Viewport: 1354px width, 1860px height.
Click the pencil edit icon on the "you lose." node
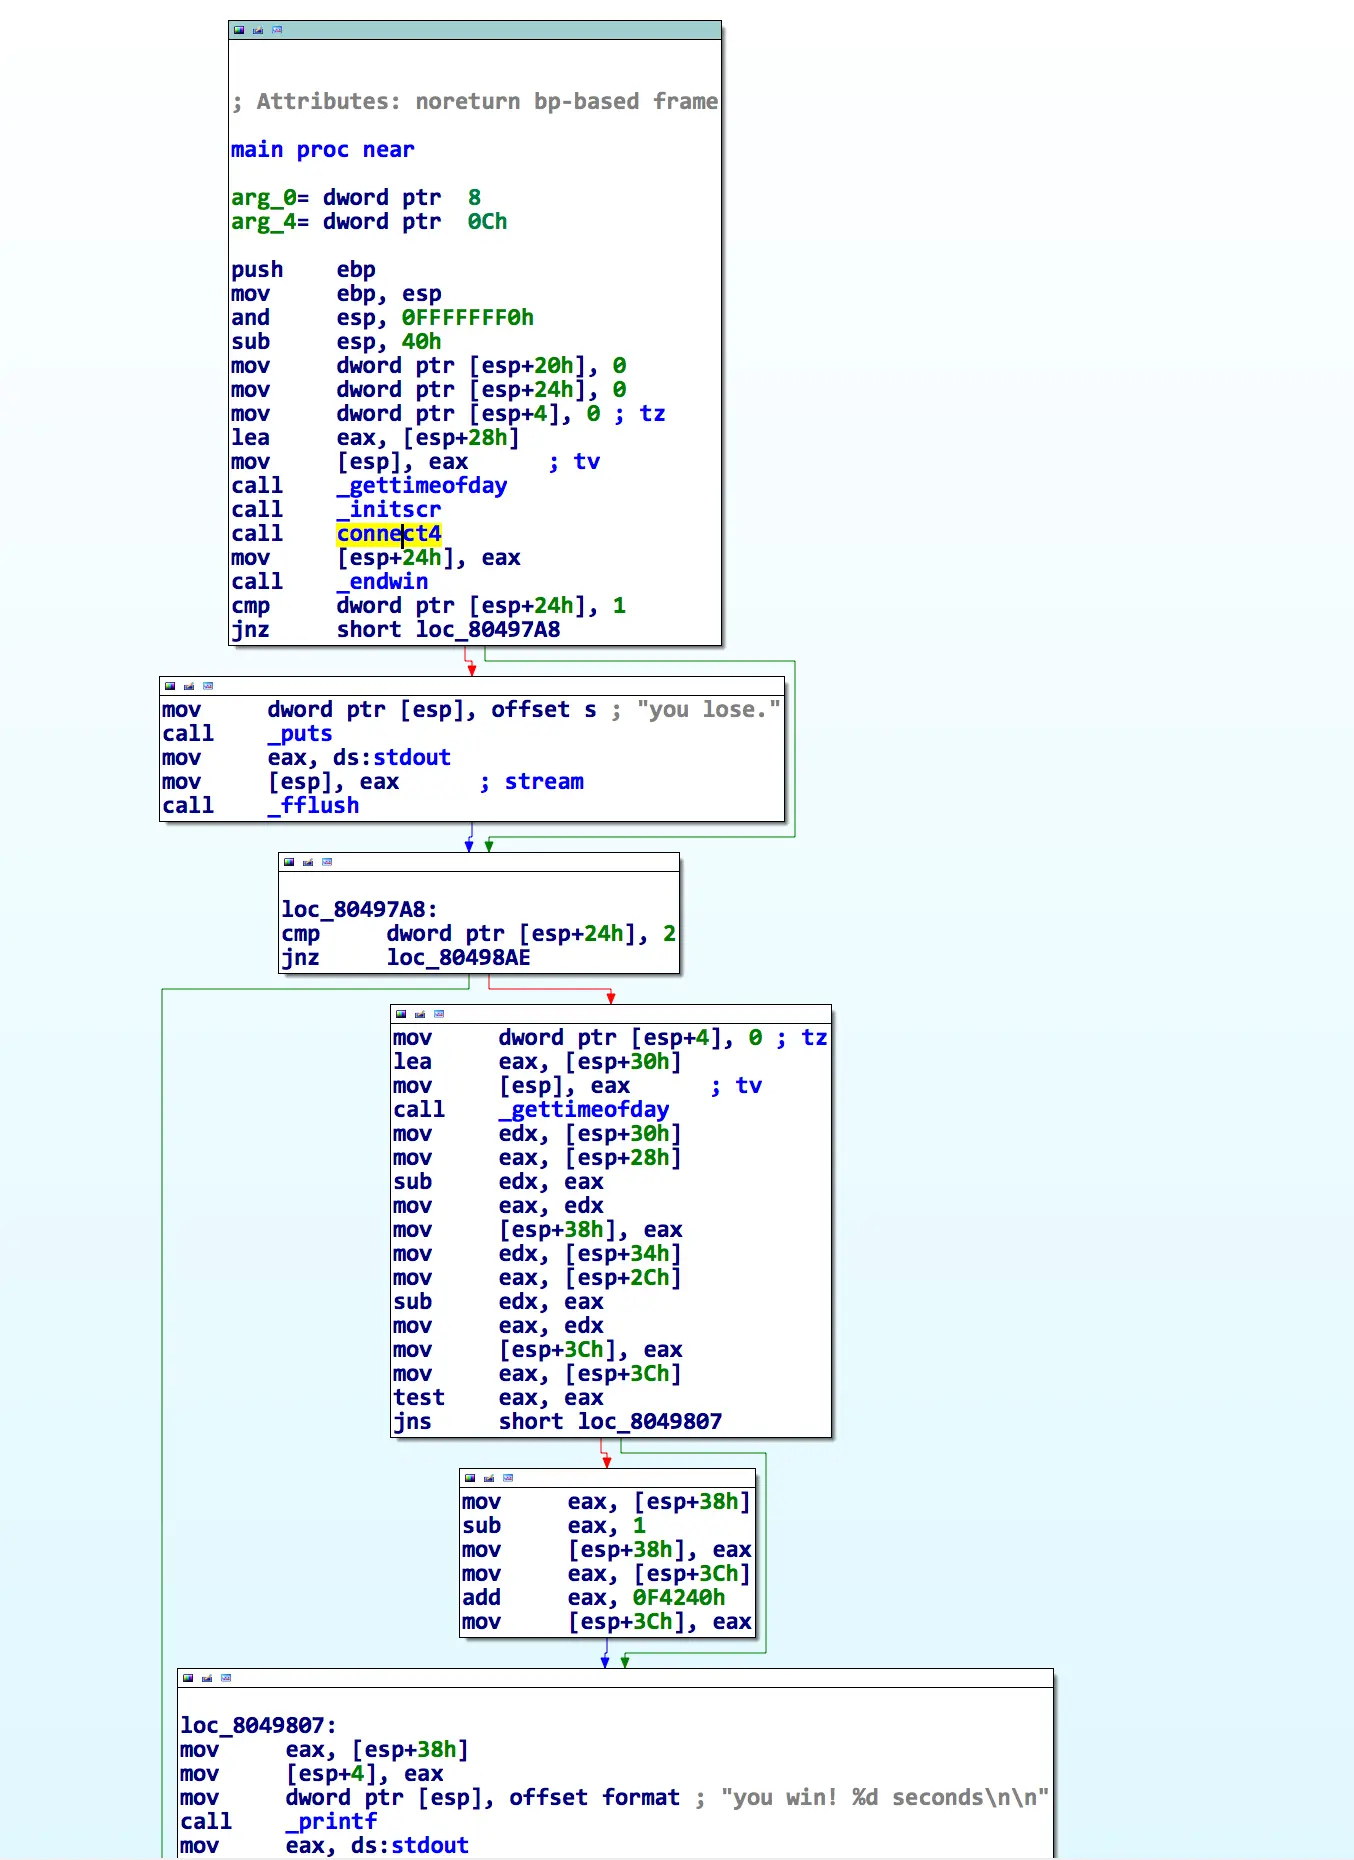coord(189,686)
